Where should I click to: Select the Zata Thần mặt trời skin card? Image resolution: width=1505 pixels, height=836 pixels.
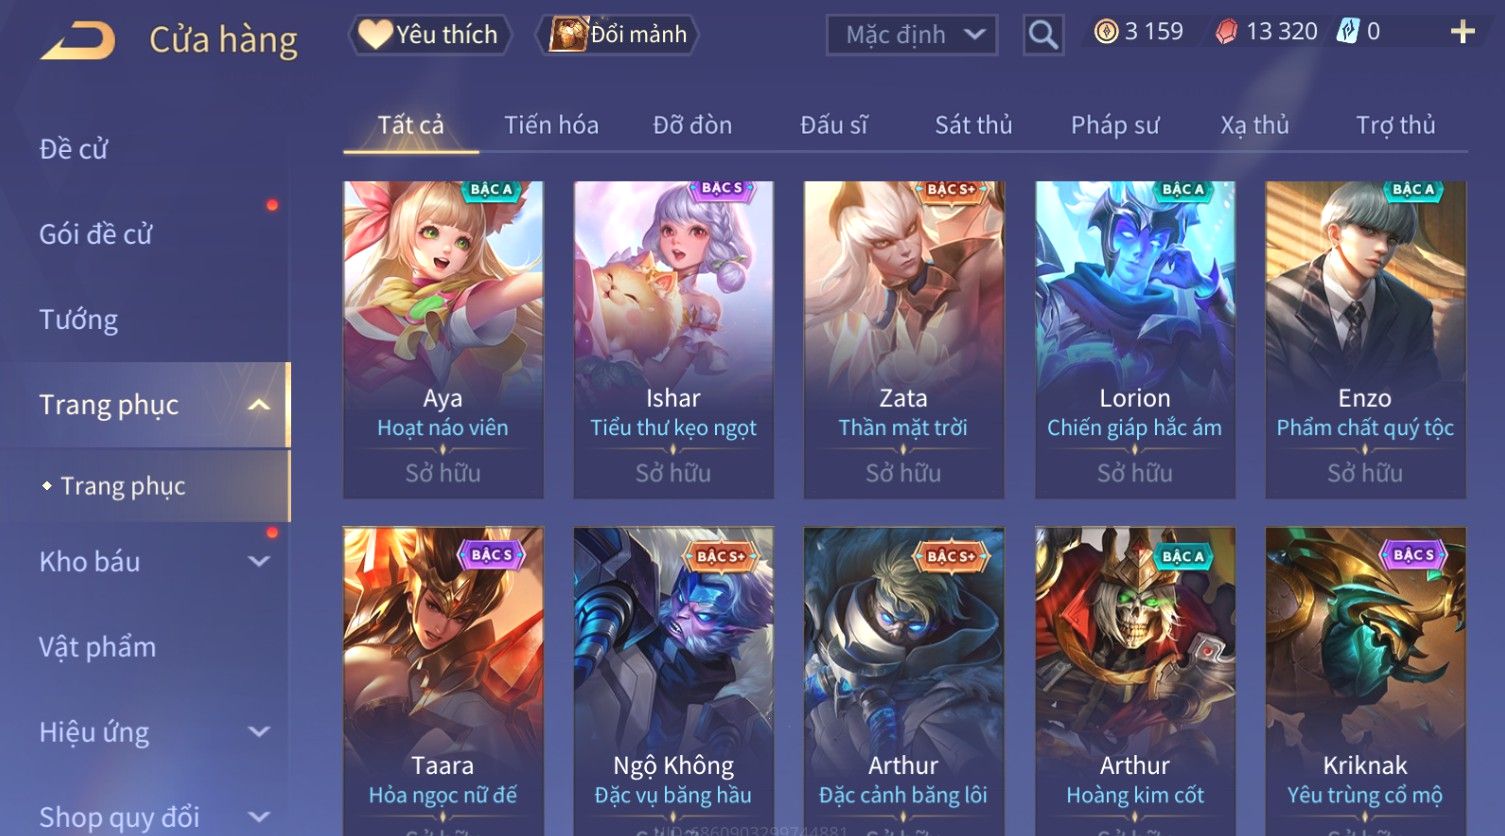pos(903,339)
